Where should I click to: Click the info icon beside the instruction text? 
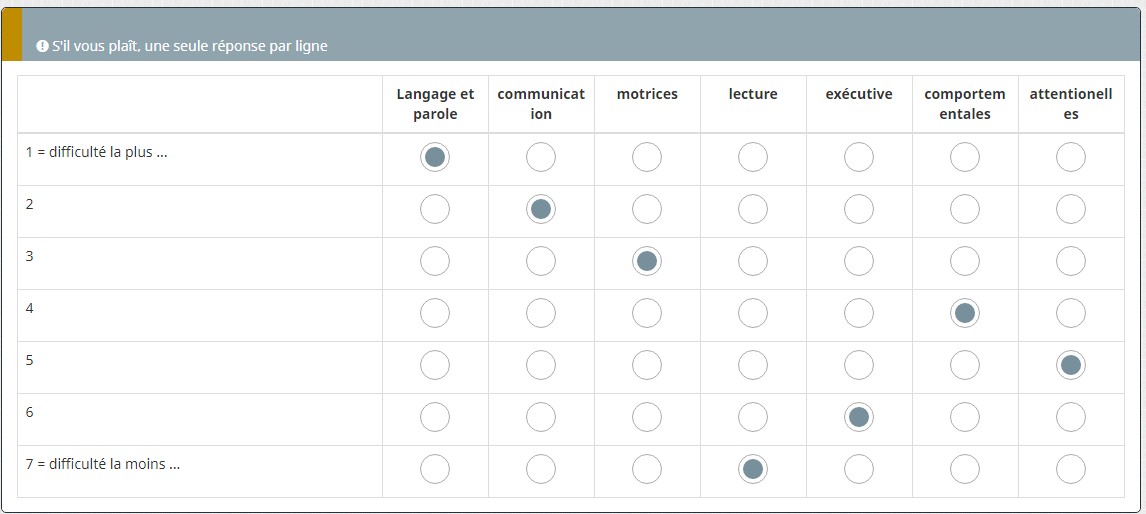pos(43,46)
